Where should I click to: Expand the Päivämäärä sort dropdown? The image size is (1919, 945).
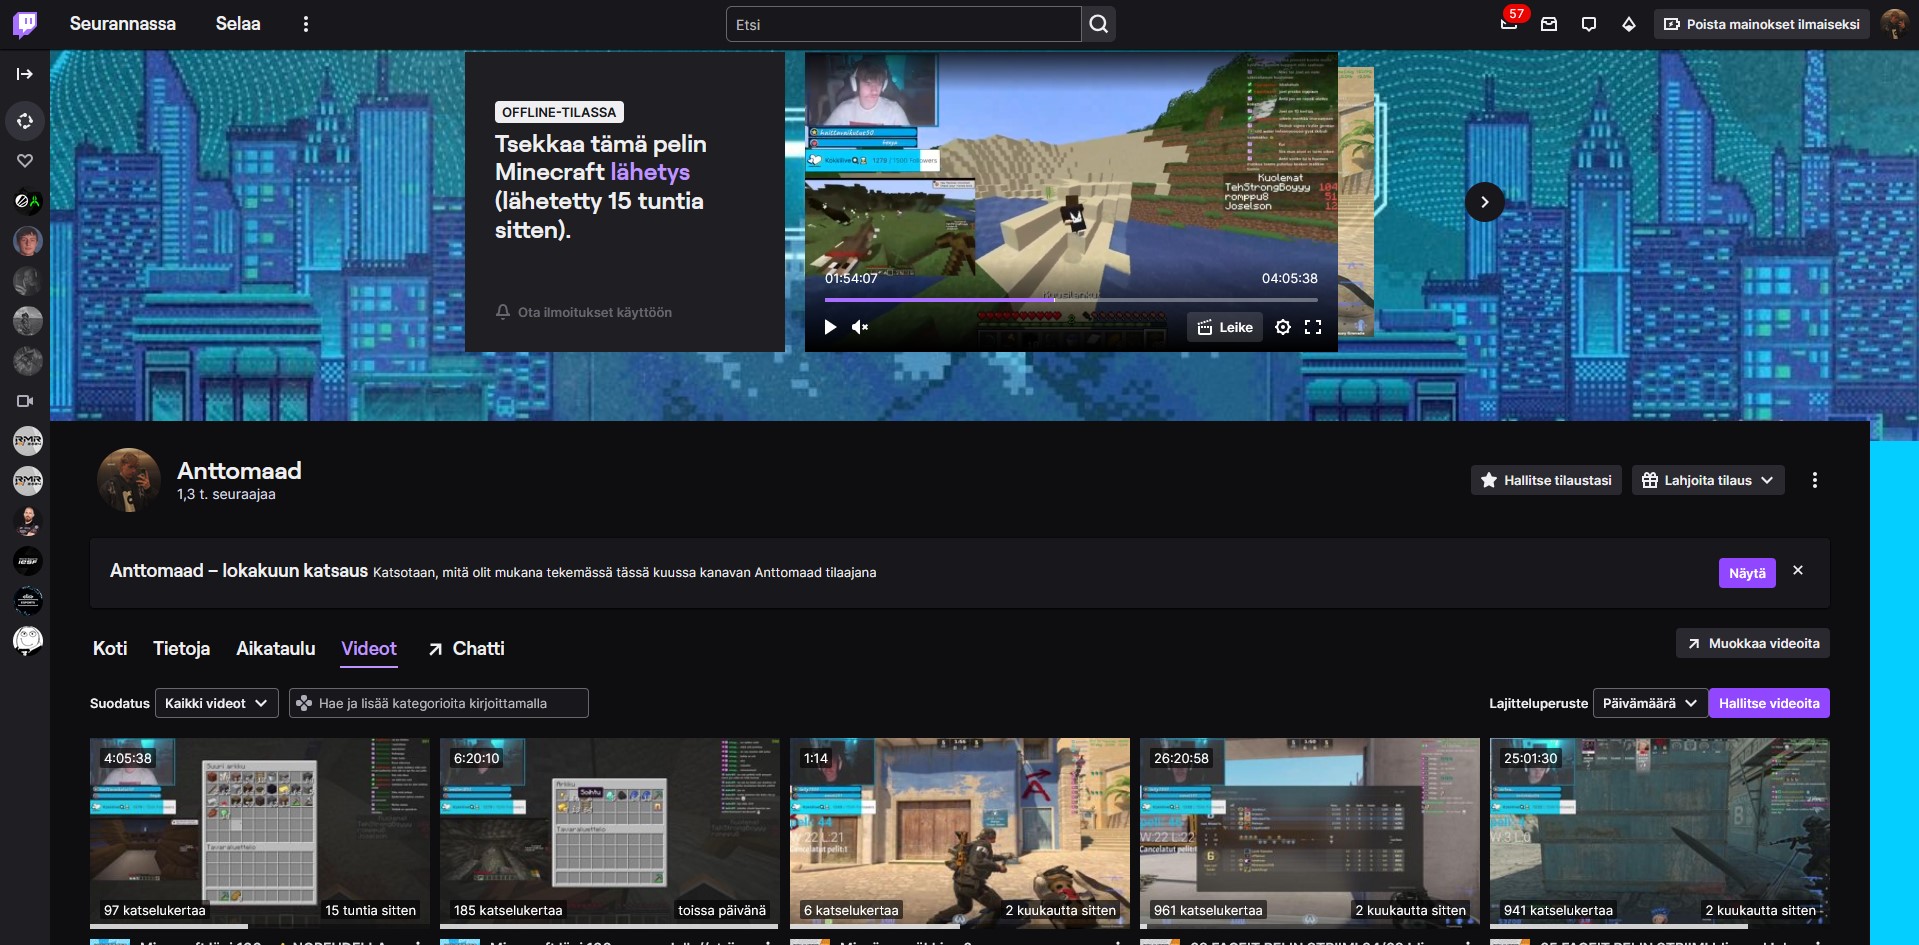(x=1649, y=703)
